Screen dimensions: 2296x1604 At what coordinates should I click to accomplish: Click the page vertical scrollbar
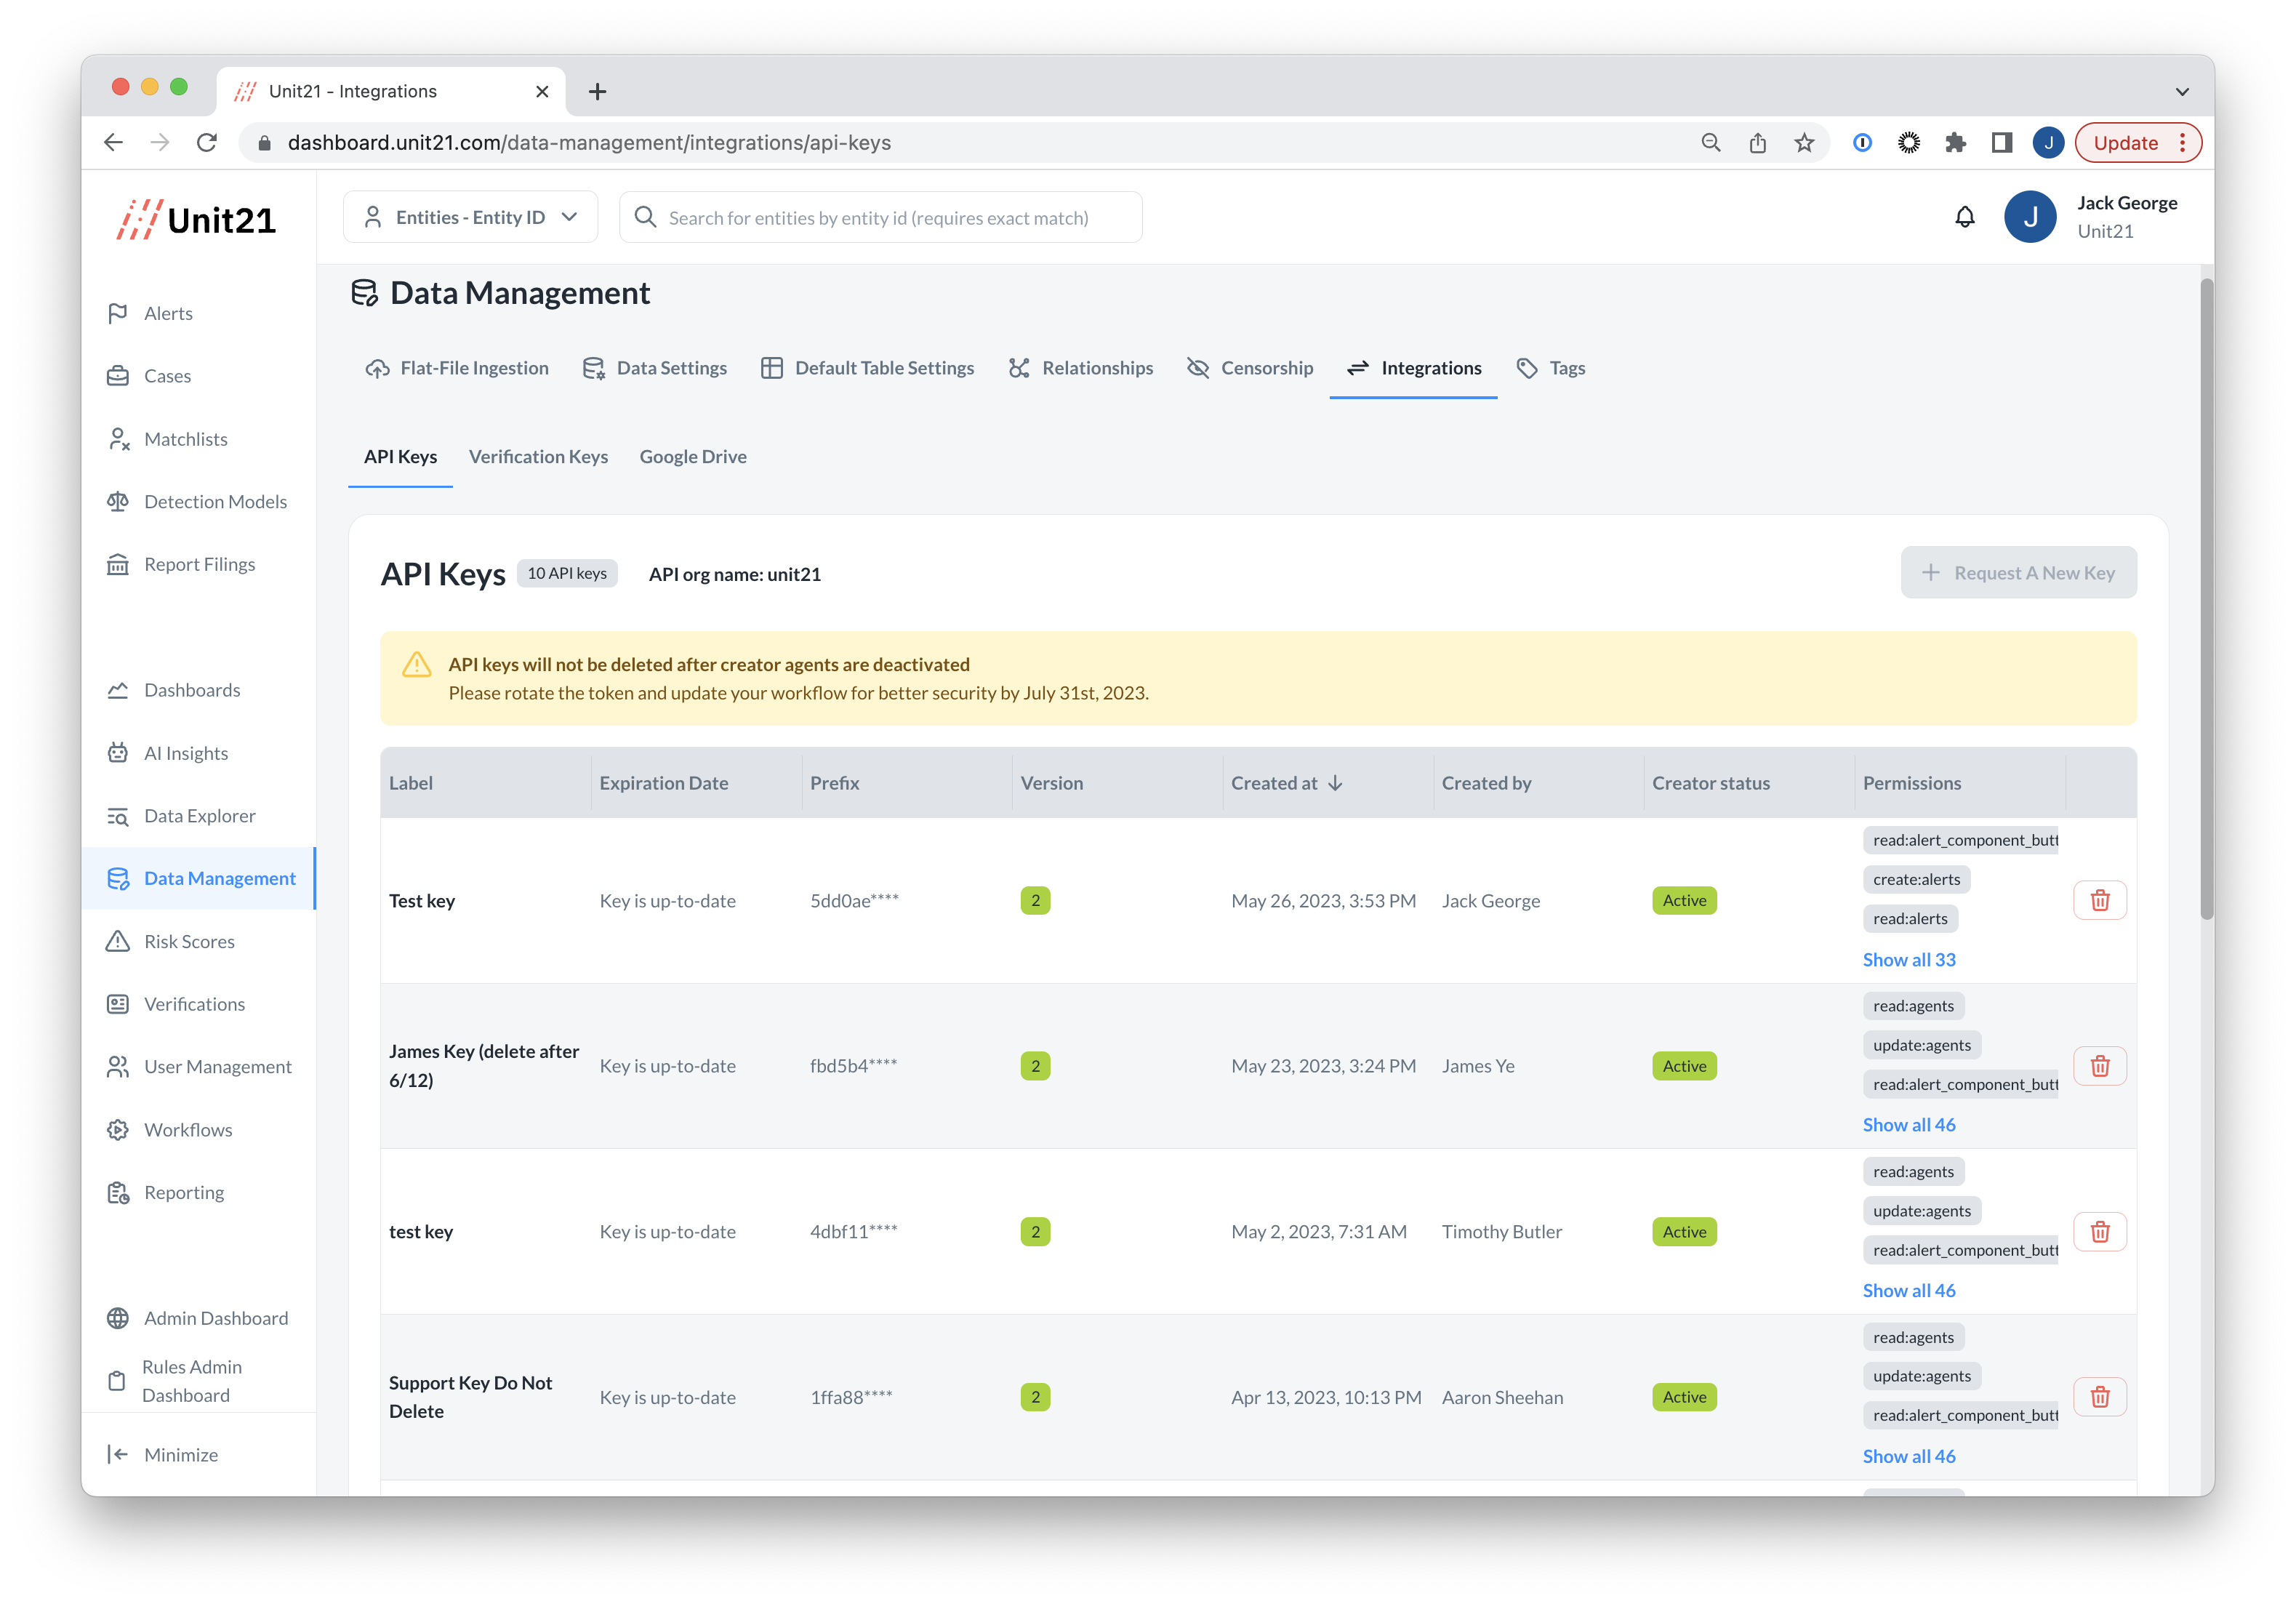point(2206,600)
